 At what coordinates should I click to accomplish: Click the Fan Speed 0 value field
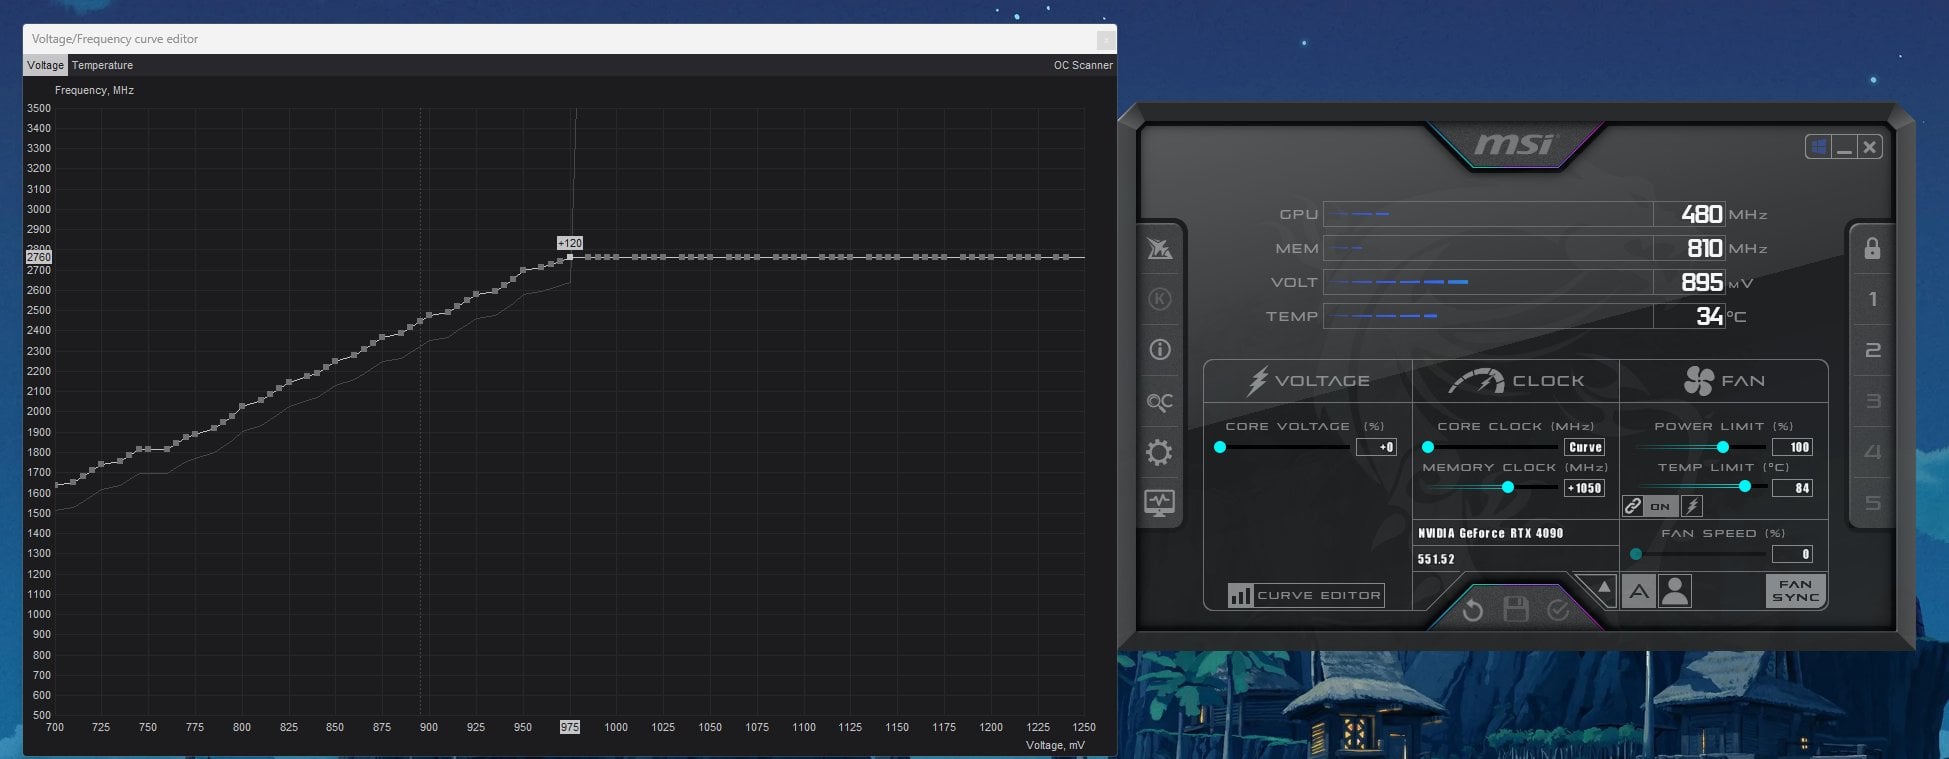point(1793,554)
